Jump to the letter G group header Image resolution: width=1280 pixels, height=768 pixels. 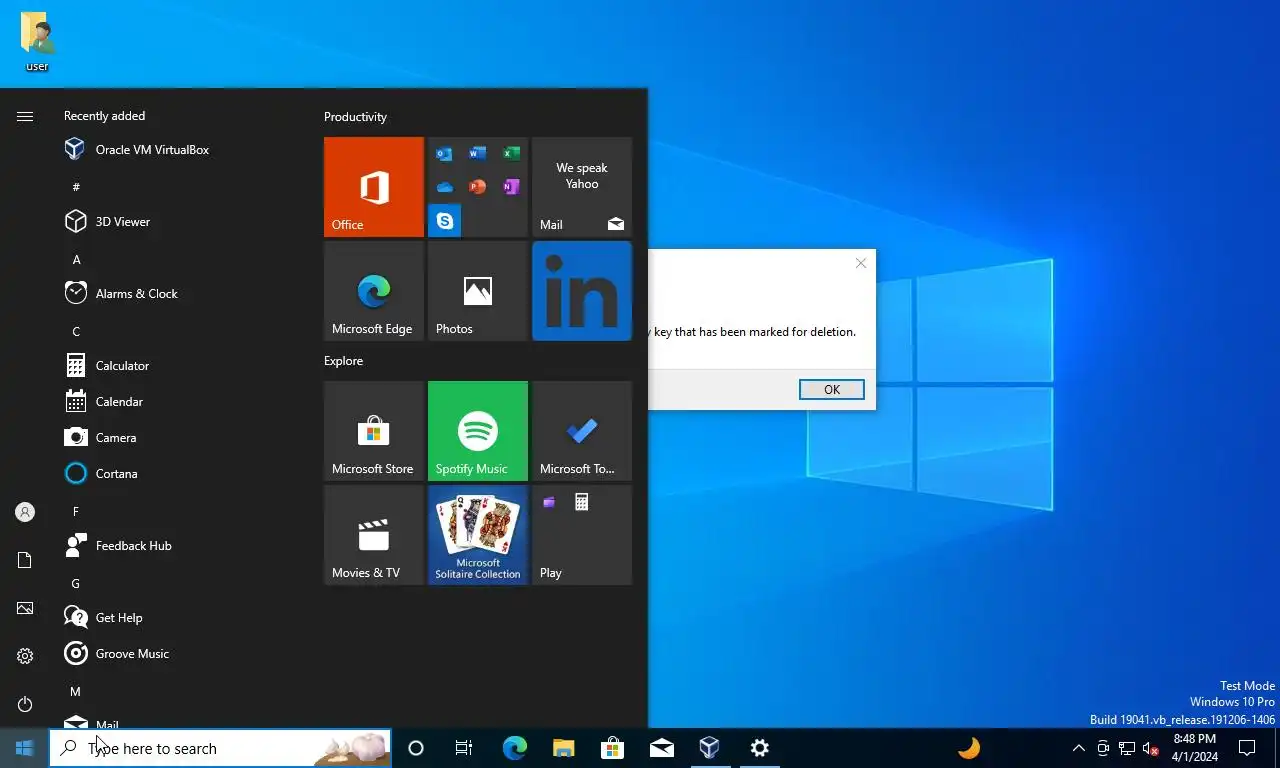[x=76, y=583]
